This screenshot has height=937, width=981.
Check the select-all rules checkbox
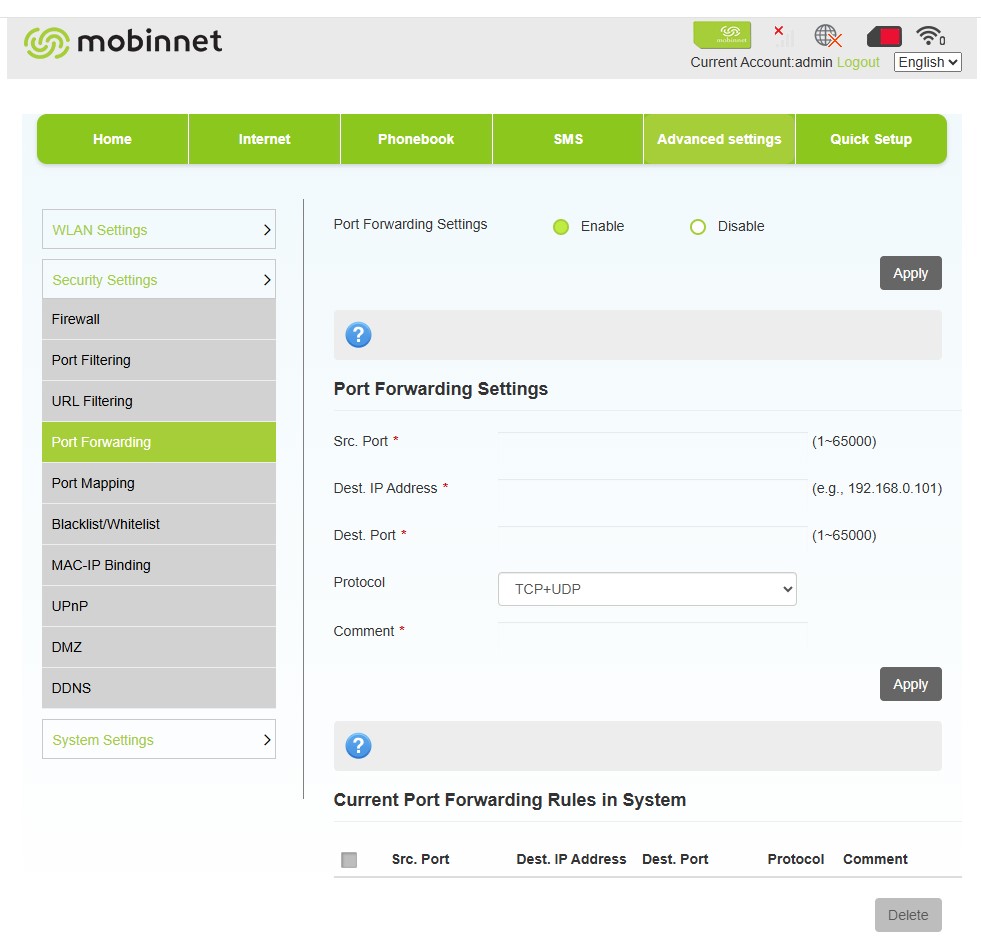[x=349, y=860]
